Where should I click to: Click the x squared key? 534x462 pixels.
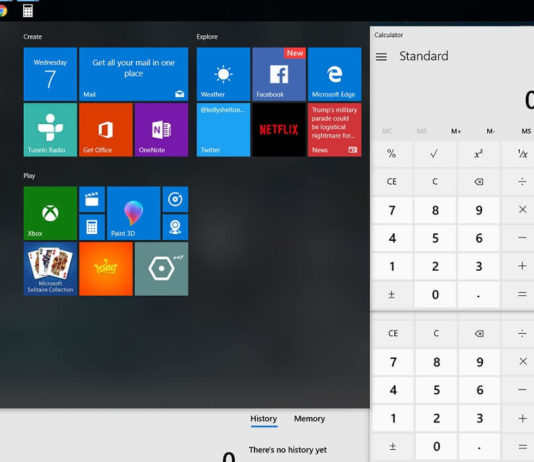[478, 154]
